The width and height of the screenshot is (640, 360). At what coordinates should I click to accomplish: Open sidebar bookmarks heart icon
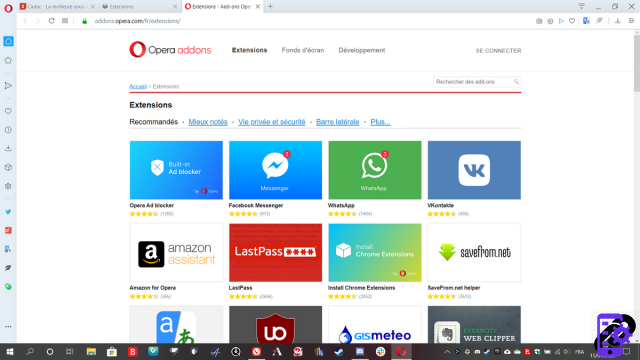(x=8, y=111)
